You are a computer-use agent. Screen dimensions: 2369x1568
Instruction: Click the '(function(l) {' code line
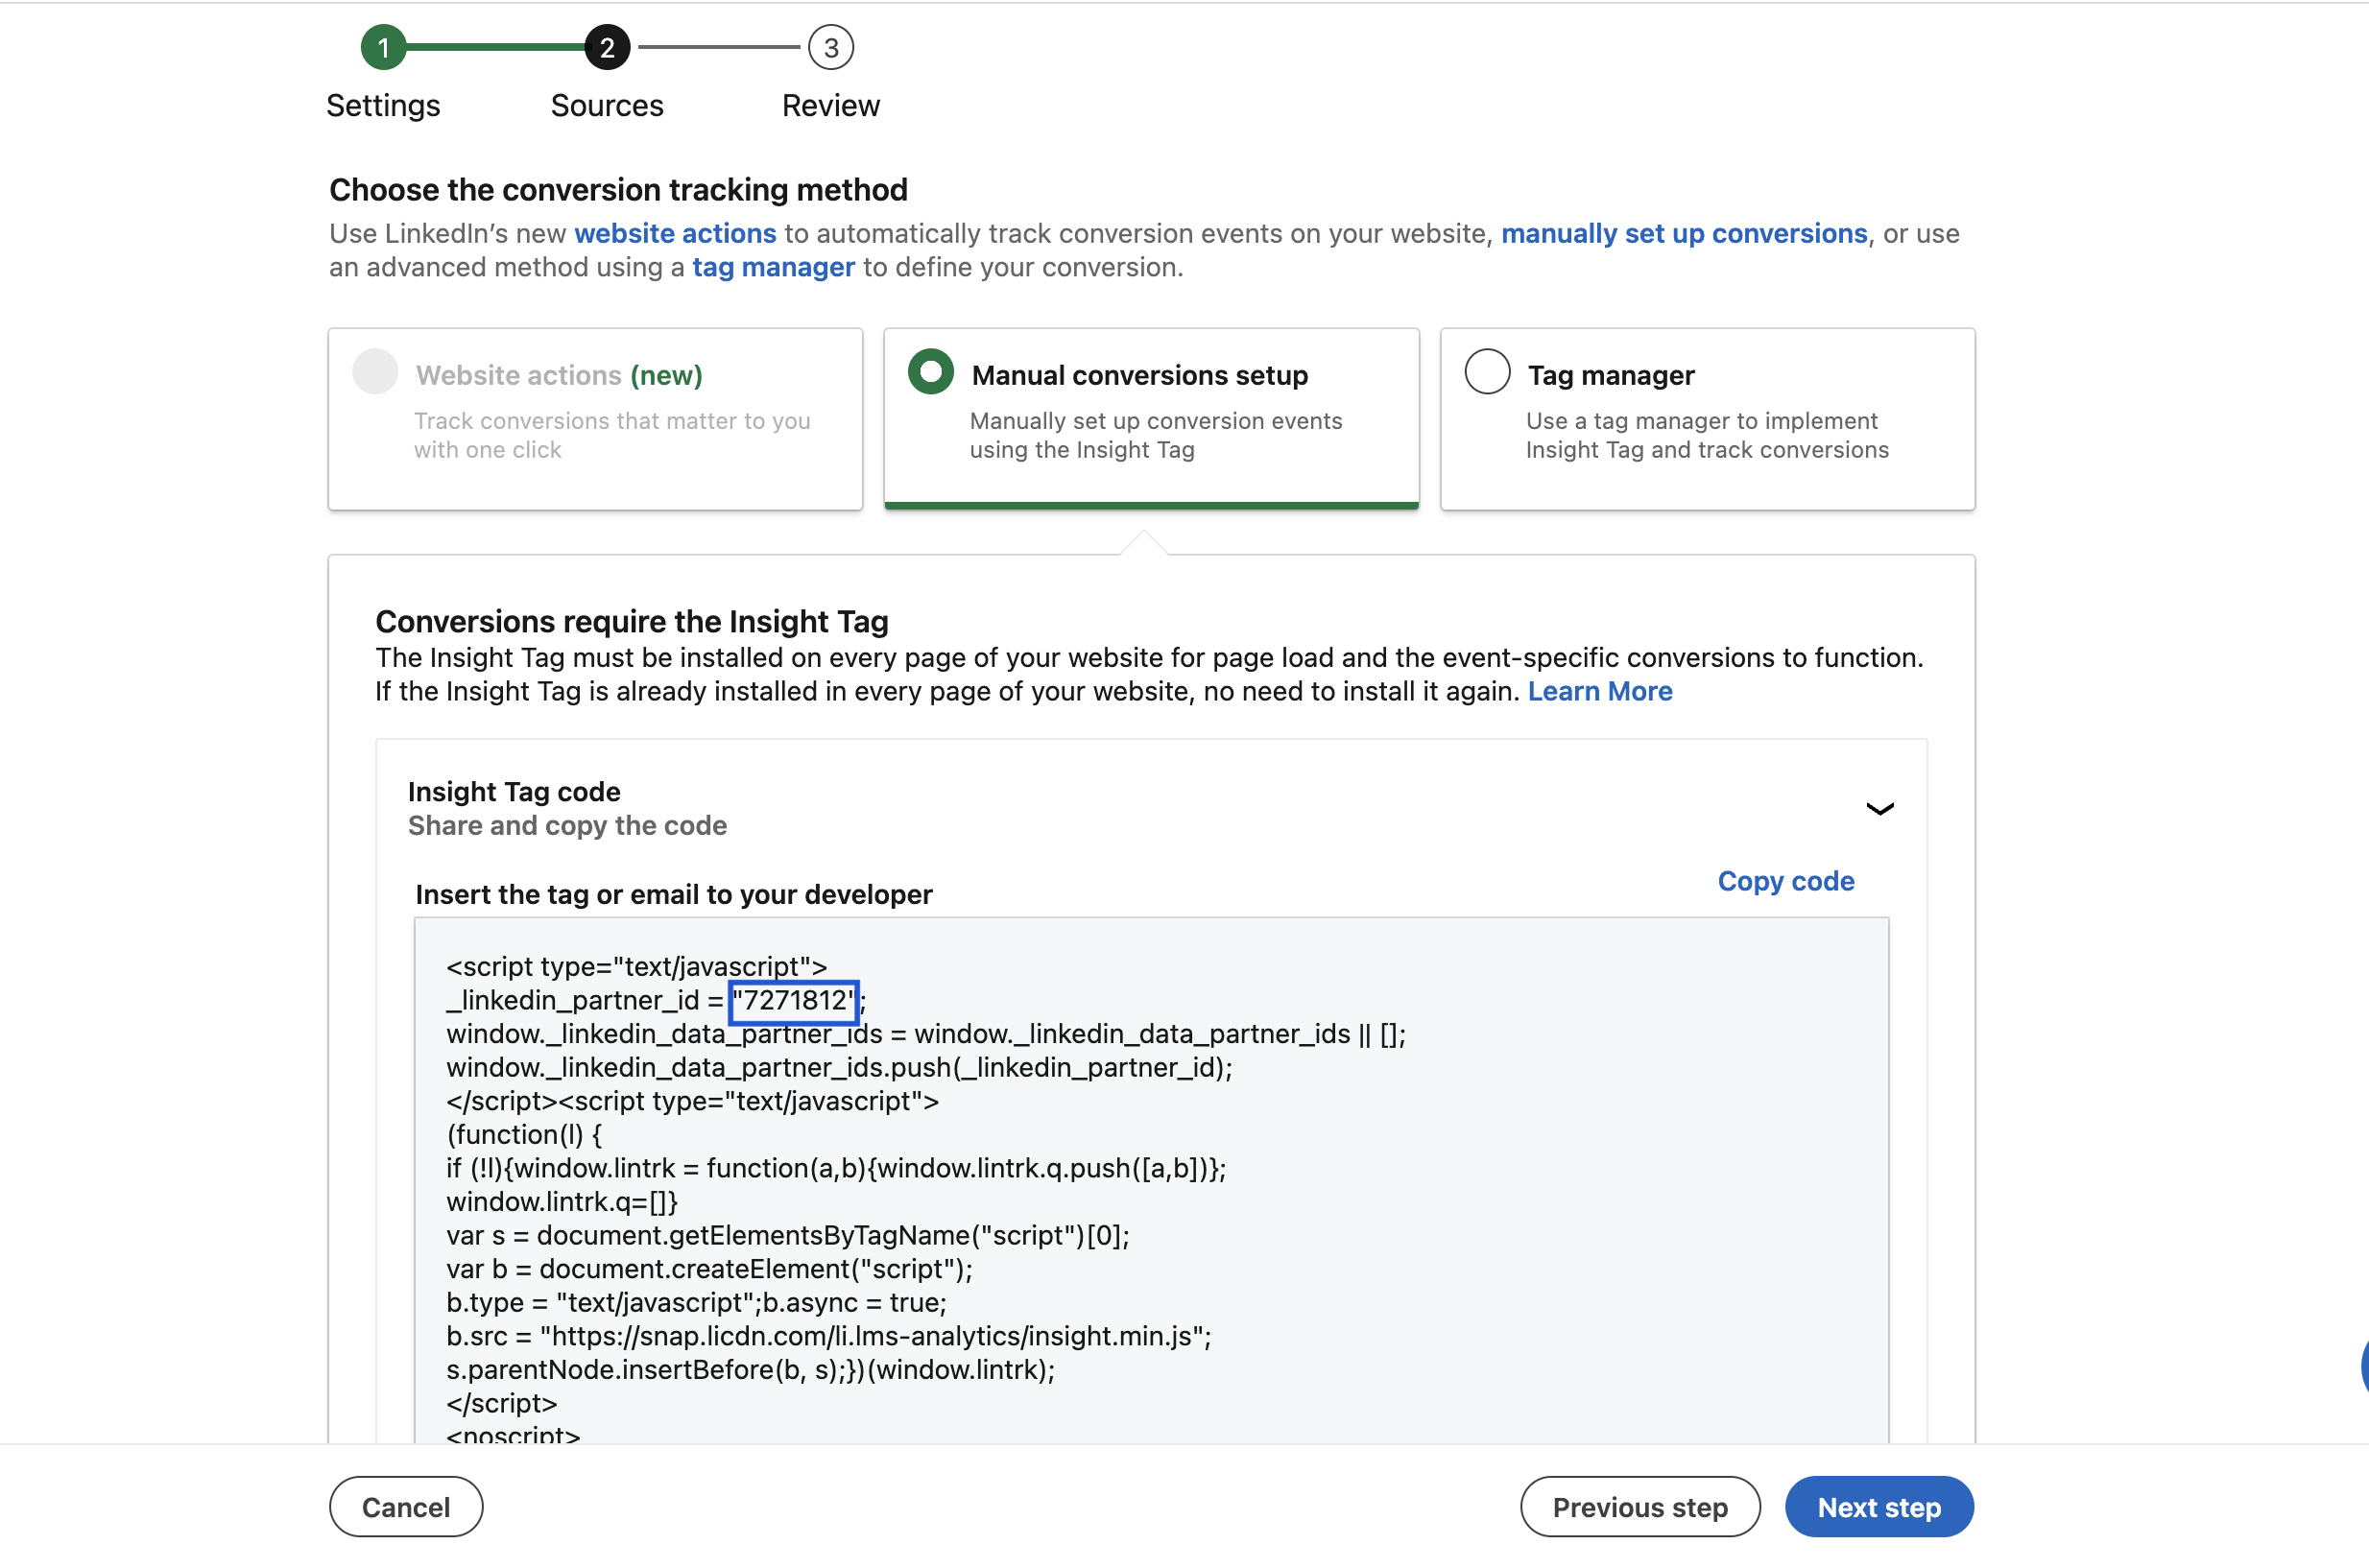(x=524, y=1134)
